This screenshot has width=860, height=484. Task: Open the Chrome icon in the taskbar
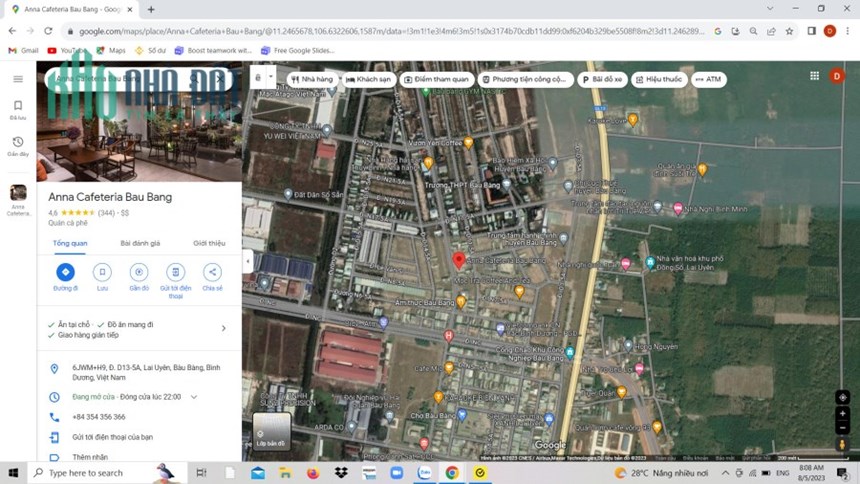[452, 473]
